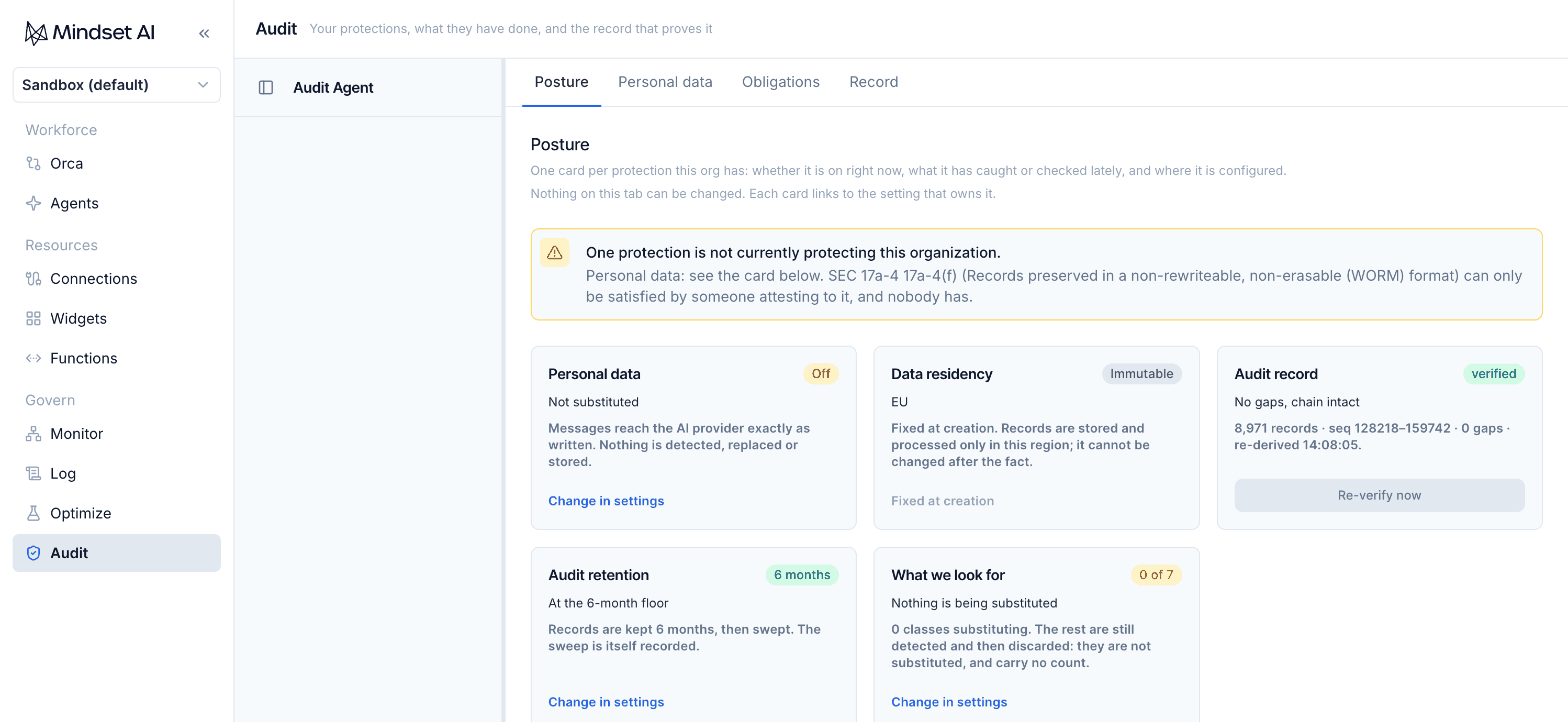1568x722 pixels.
Task: Click the Resources section heading
Action: click(x=61, y=245)
